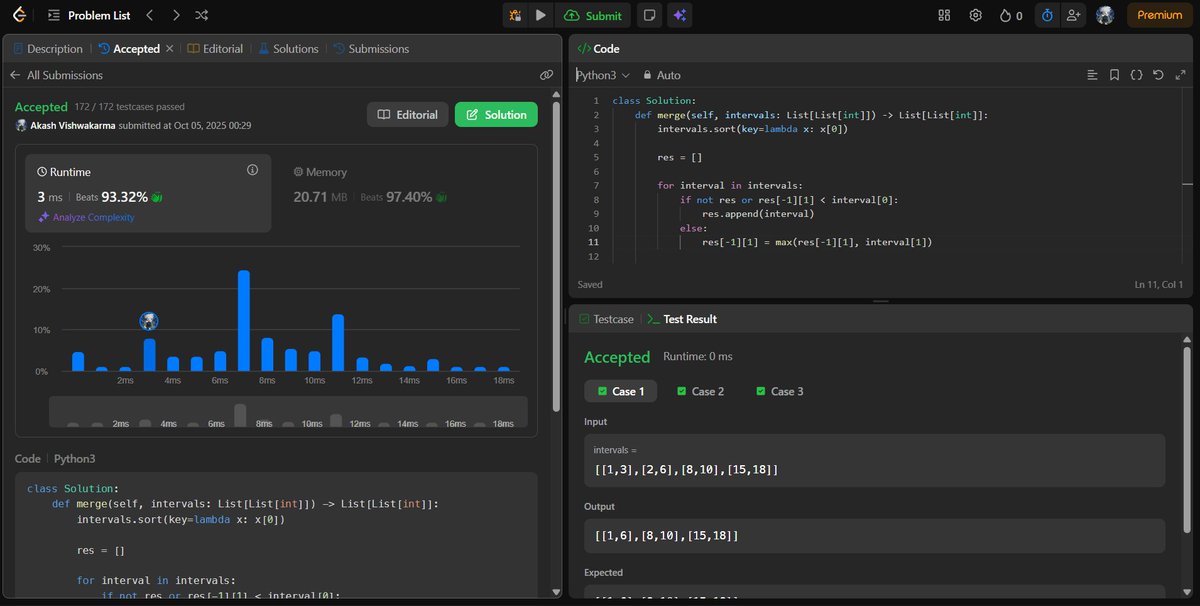The image size is (1200, 606).
Task: Close the Accepted tab
Action: pos(169,48)
